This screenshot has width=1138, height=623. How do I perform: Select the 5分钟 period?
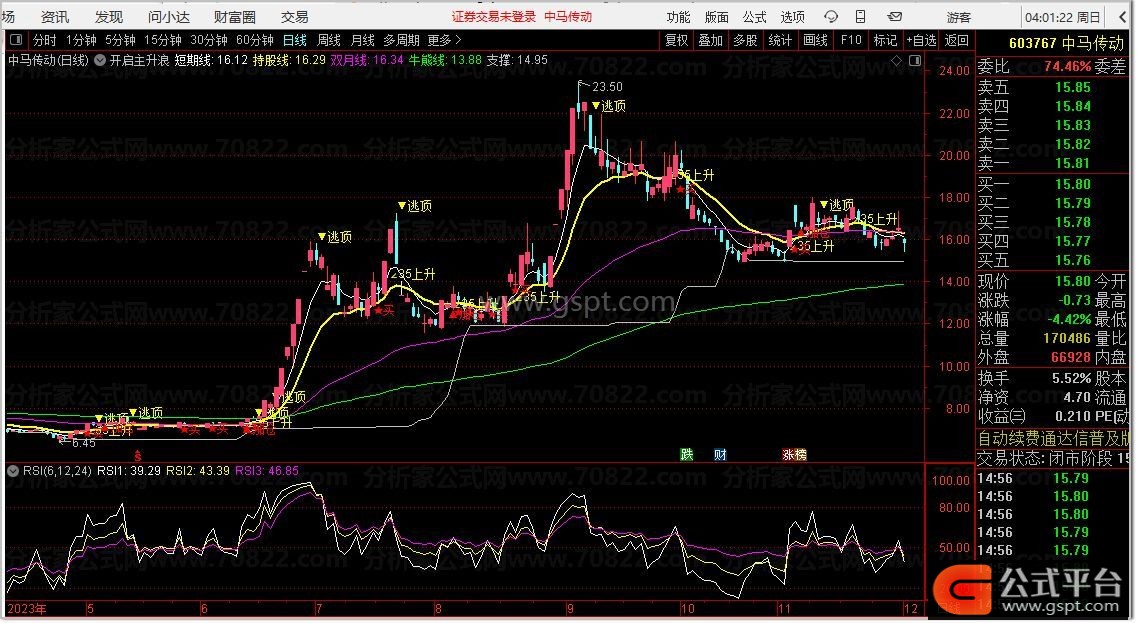tap(120, 40)
